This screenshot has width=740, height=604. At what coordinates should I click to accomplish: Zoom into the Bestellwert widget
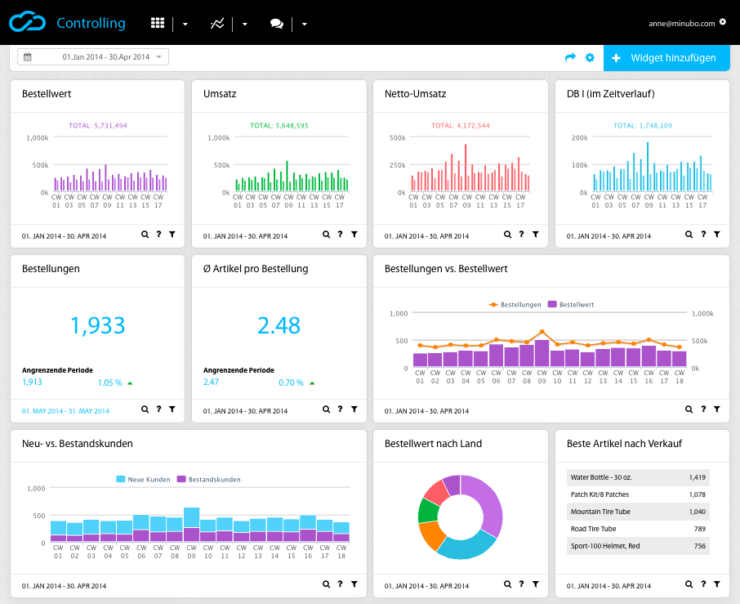click(145, 234)
